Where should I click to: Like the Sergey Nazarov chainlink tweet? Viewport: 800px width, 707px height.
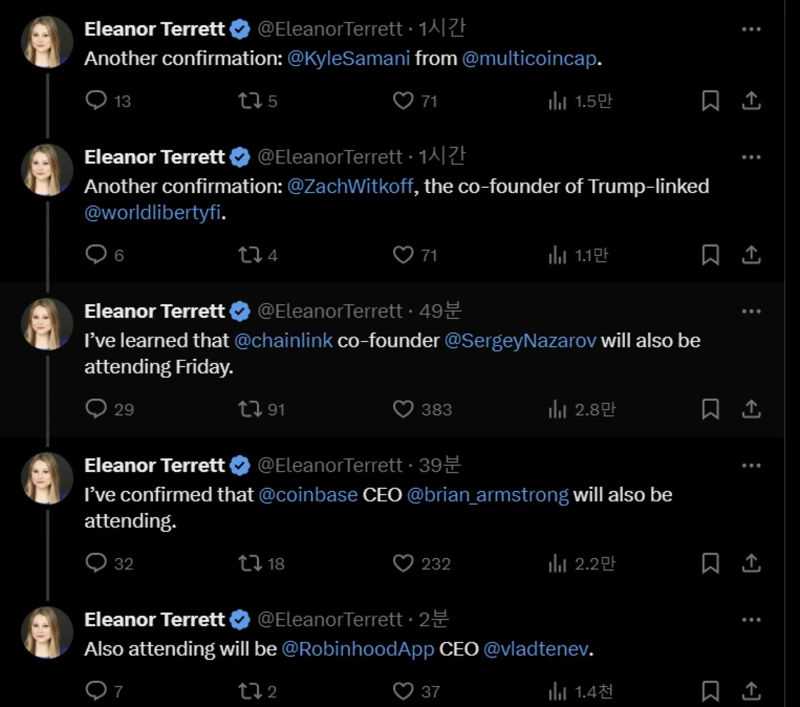click(x=404, y=409)
